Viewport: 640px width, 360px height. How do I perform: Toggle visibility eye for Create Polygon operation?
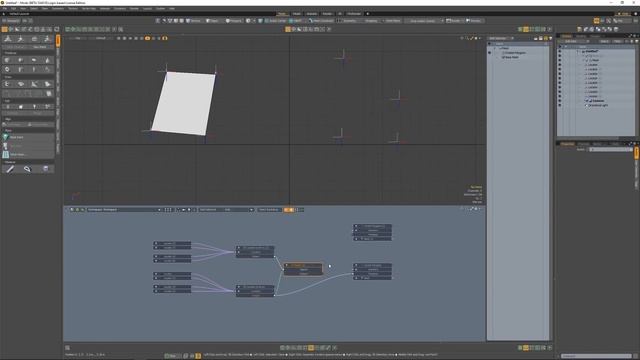click(x=489, y=53)
